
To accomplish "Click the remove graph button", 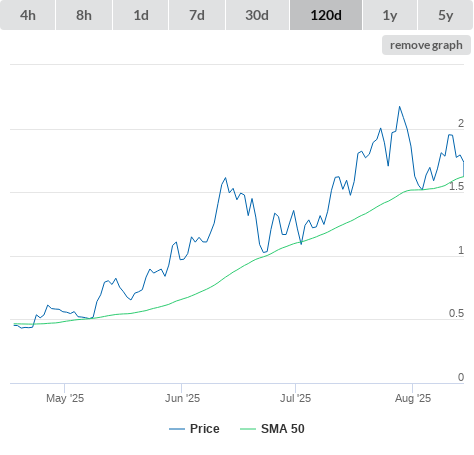I will pos(426,45).
